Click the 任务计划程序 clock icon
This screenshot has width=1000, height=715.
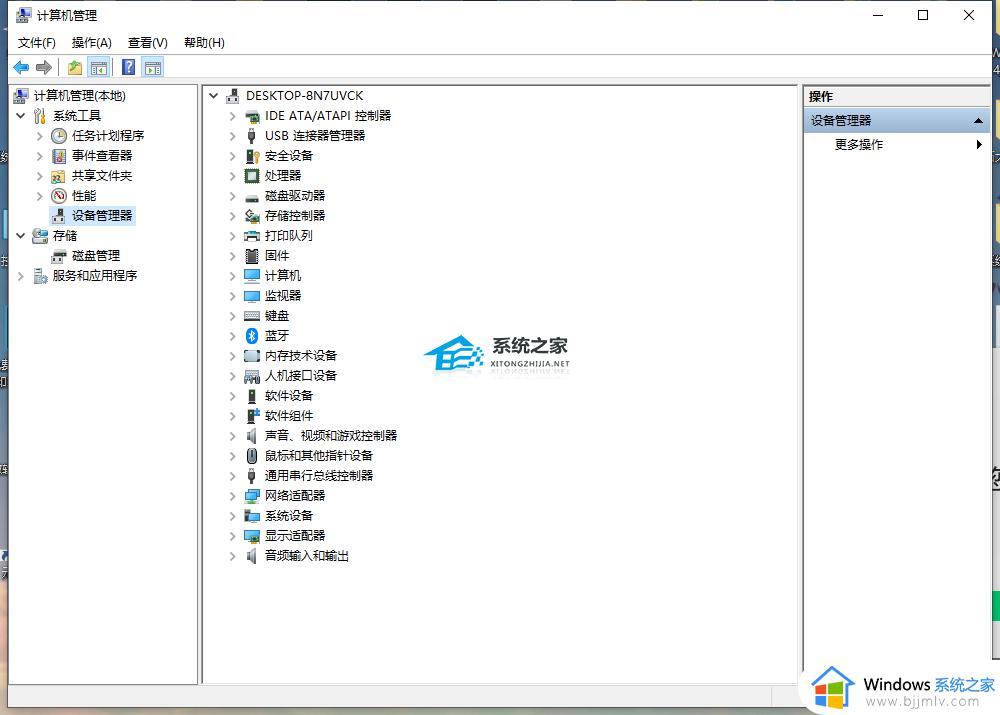(x=59, y=136)
